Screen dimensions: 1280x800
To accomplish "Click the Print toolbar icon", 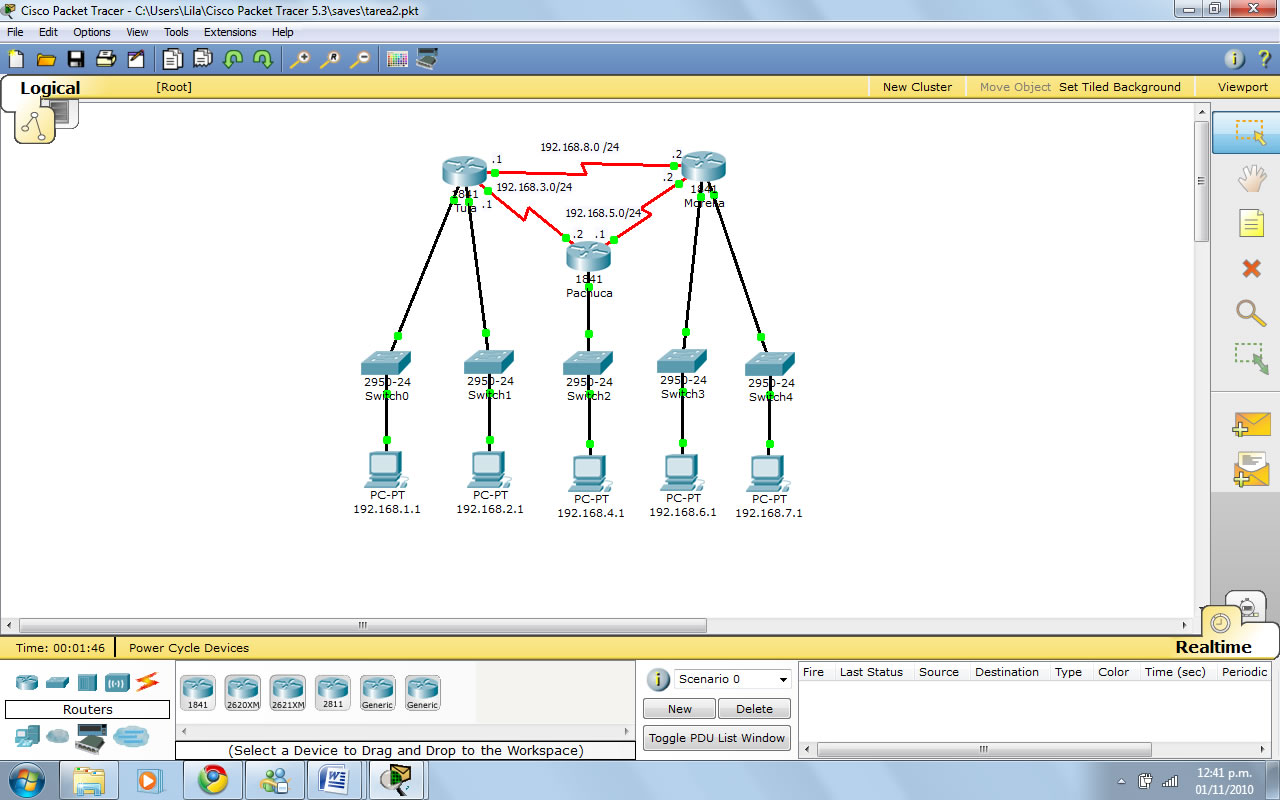I will coord(106,59).
